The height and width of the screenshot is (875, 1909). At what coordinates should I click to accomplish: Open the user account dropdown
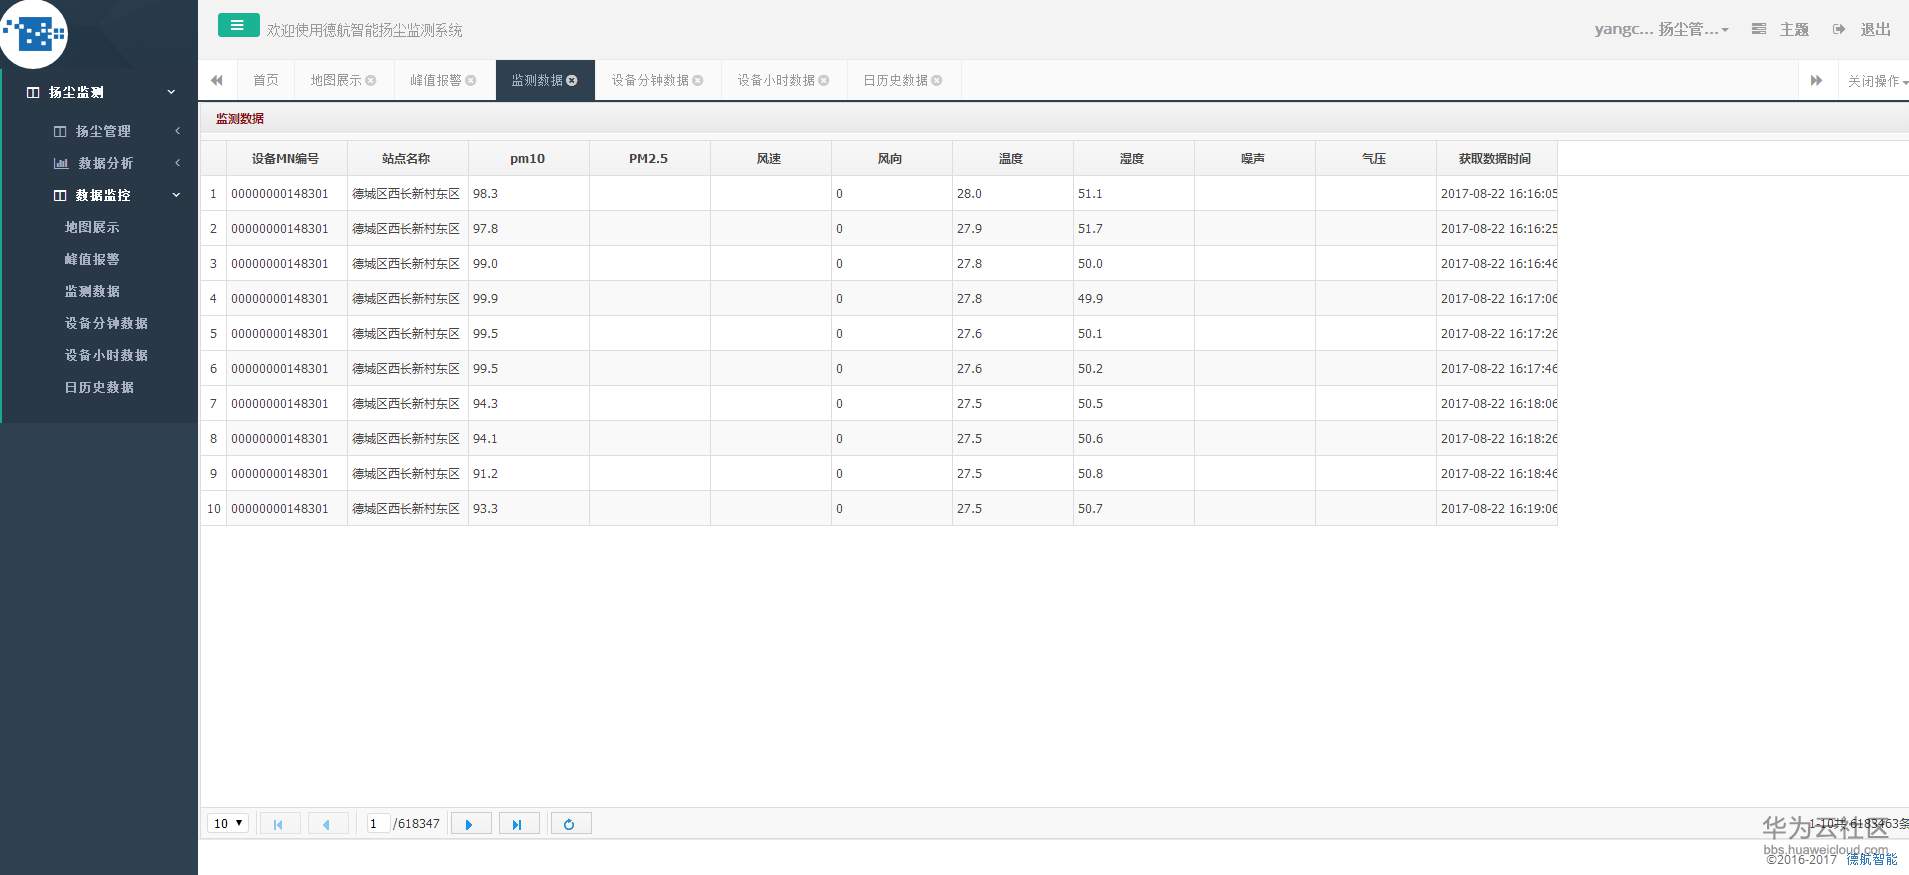coord(1662,30)
